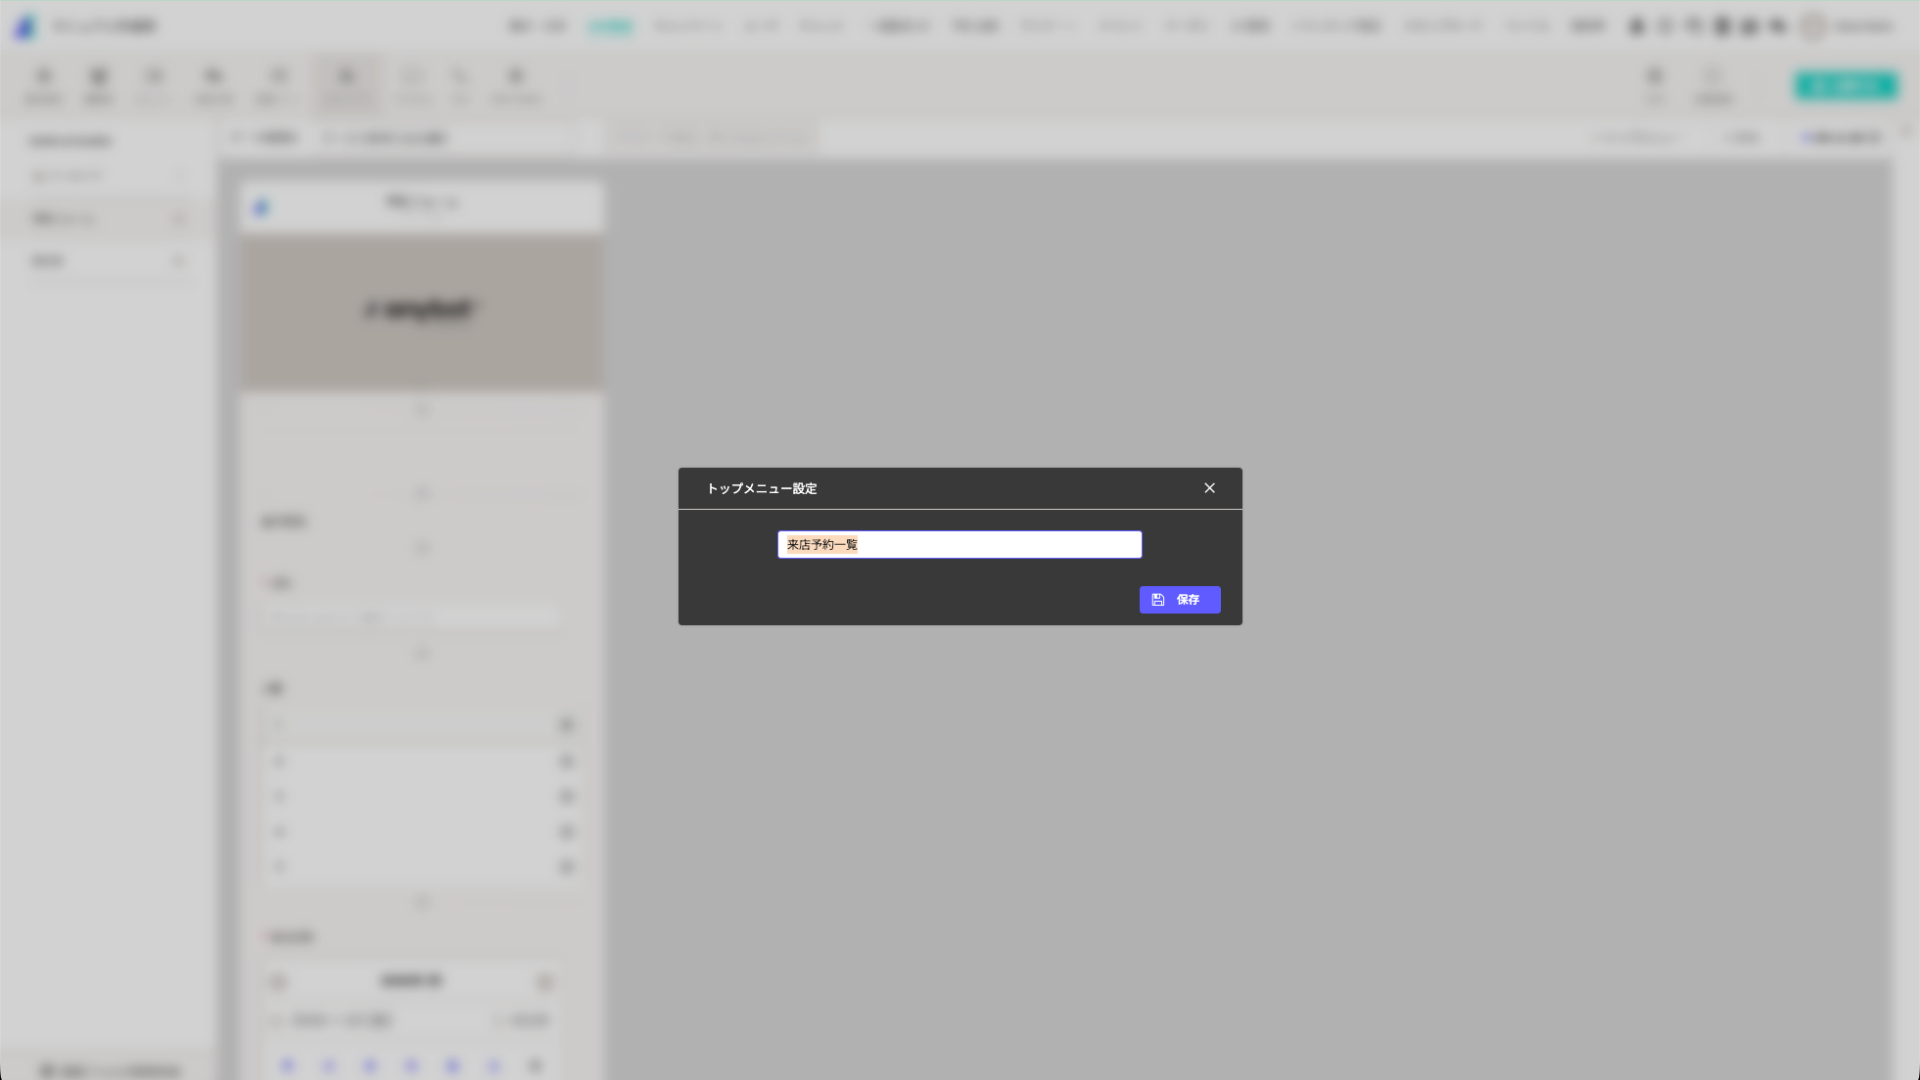Click the banner image in the phone preview
The image size is (1920, 1080).
tap(421, 311)
